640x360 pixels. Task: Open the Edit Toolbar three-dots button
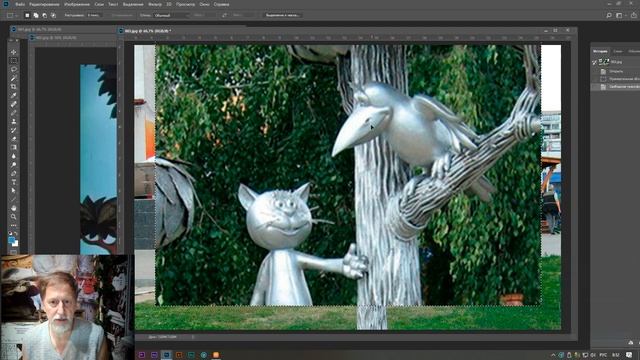[13, 225]
